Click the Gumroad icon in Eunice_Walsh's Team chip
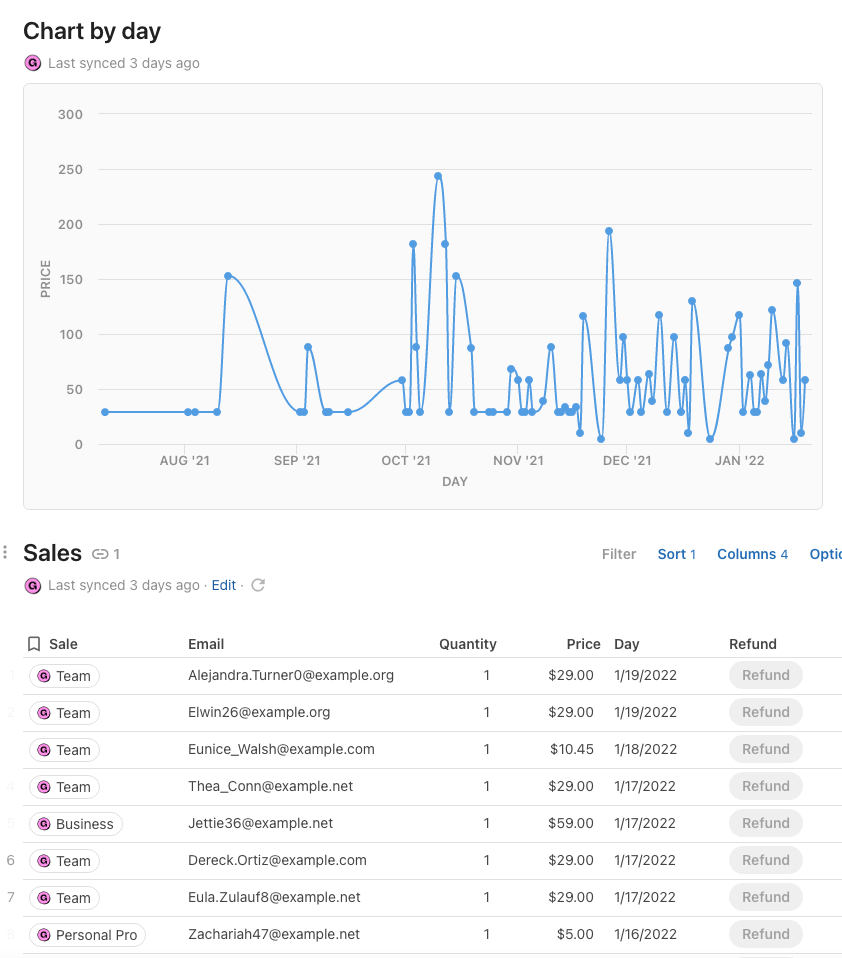The width and height of the screenshot is (842, 958). pyautogui.click(x=44, y=750)
